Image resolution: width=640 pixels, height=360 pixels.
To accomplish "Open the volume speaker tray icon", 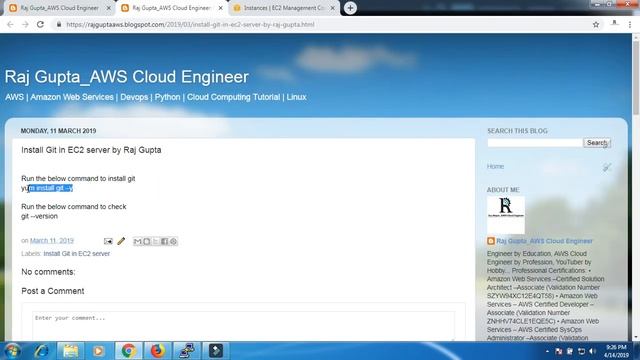I will (592, 351).
